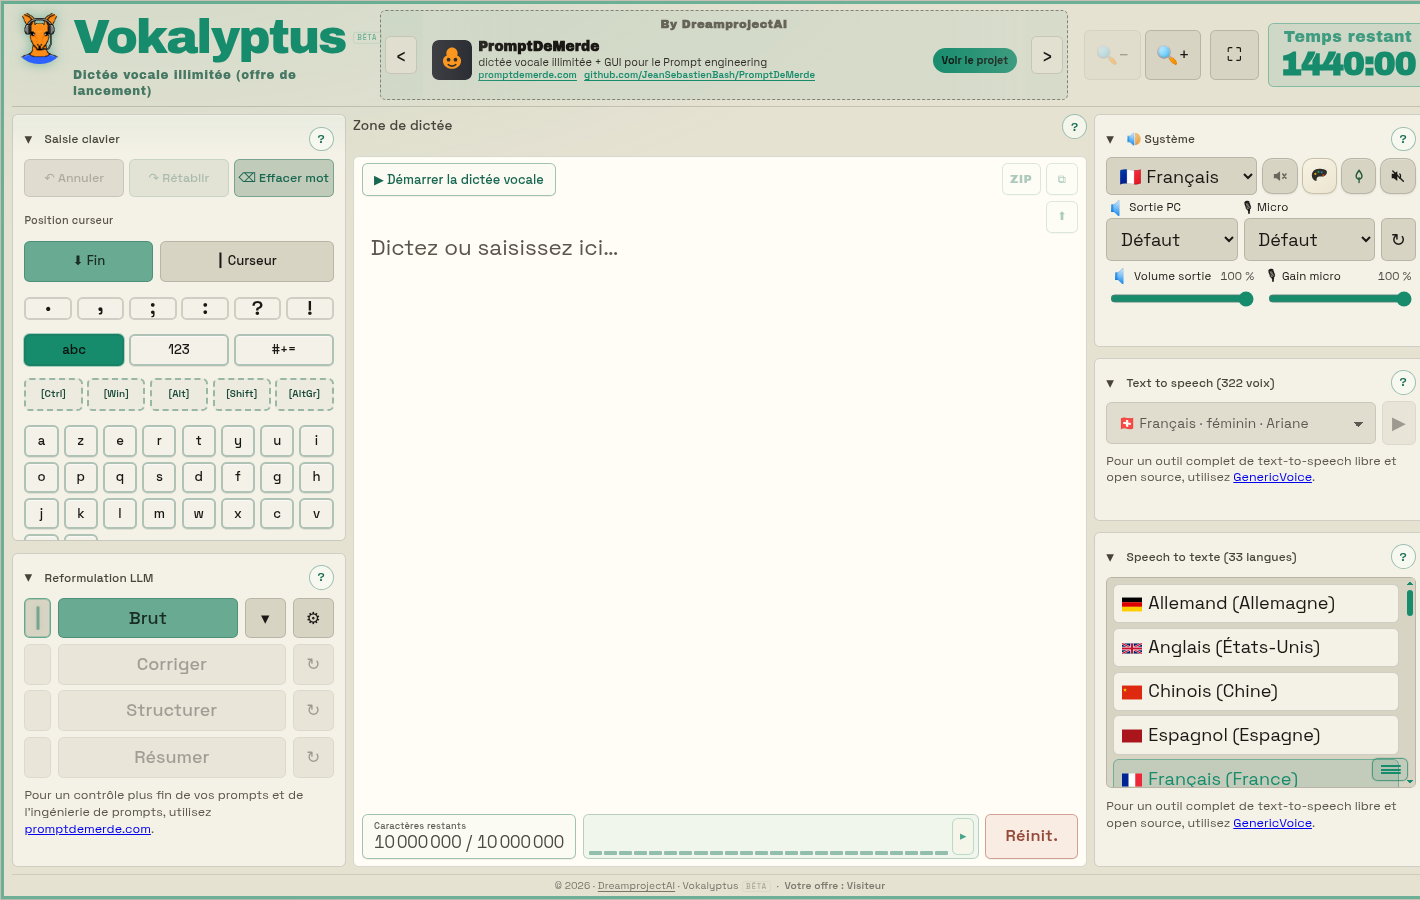Click the upload arrow icon in dictation zone
The width and height of the screenshot is (1420, 900).
coord(1062,216)
